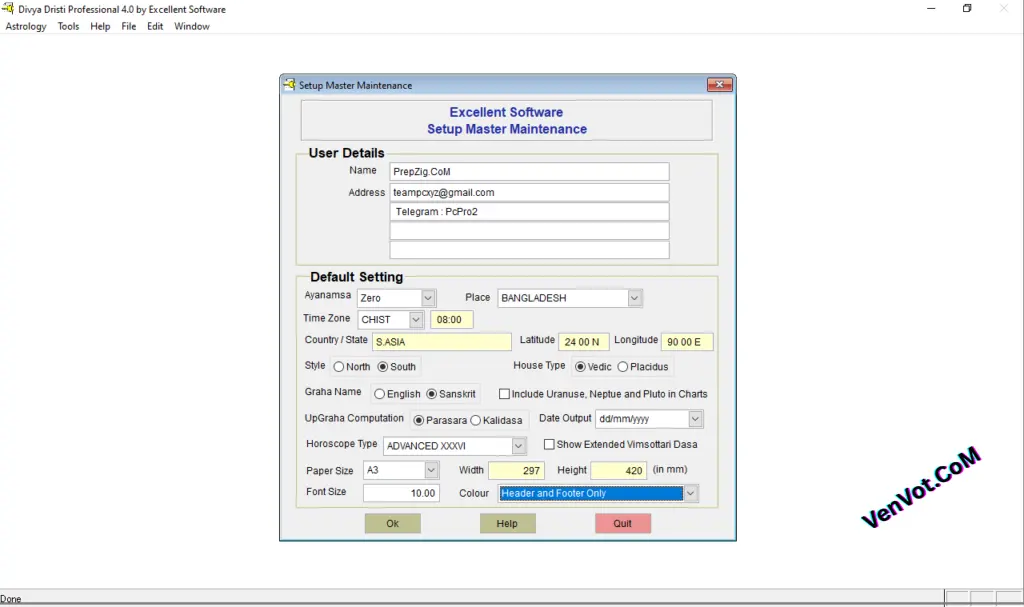Open the Window menu
The height and width of the screenshot is (607, 1024).
coord(191,26)
